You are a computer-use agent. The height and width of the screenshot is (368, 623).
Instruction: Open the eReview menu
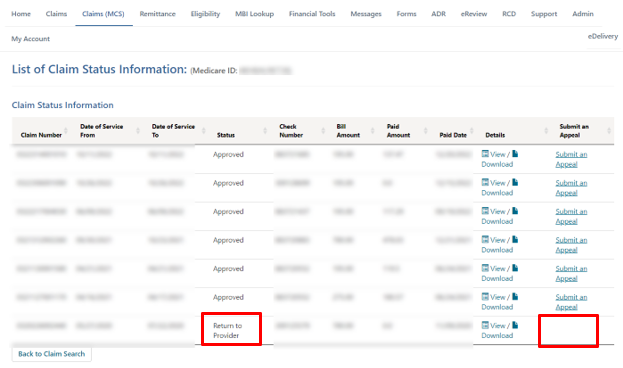click(x=474, y=14)
